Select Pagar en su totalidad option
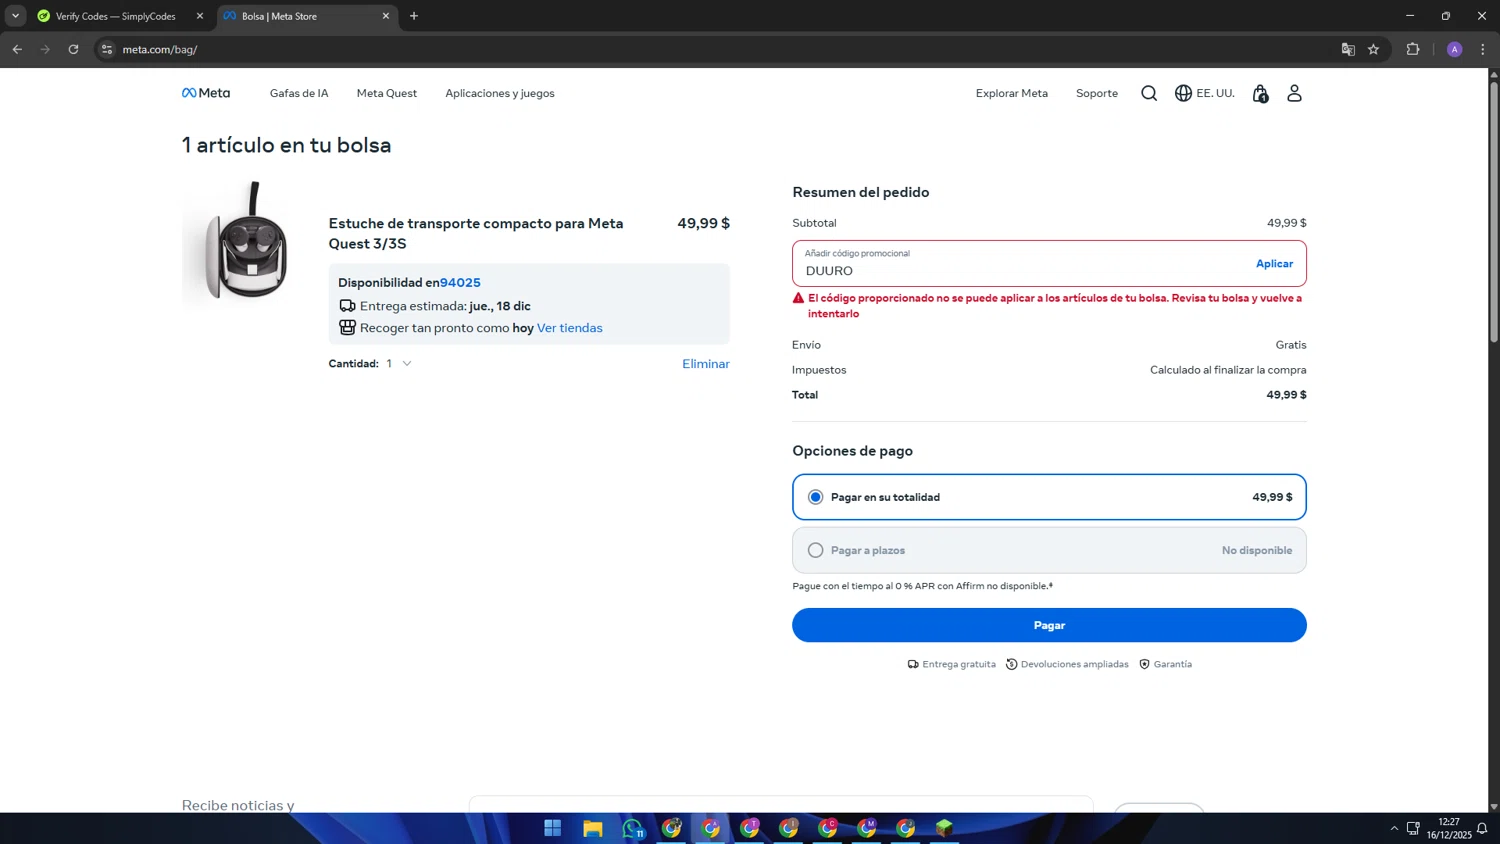This screenshot has height=844, width=1500. pos(1049,497)
